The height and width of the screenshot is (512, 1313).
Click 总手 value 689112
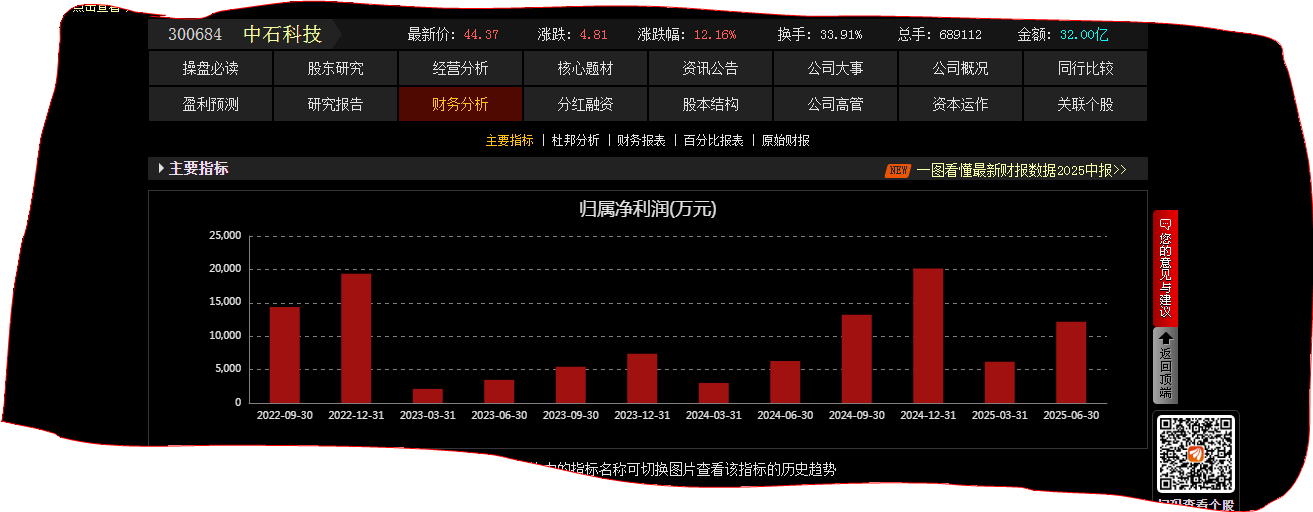tap(960, 35)
